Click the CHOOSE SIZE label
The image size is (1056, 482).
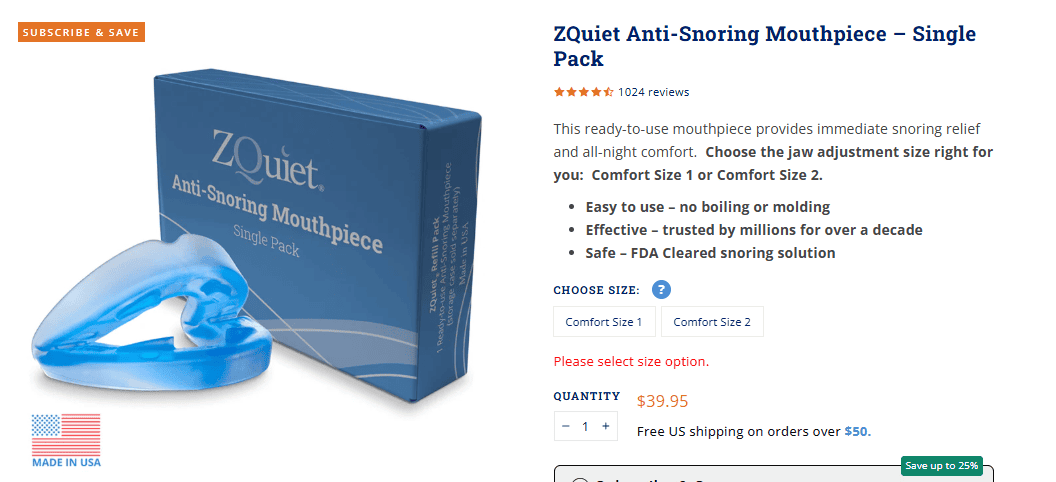596,291
